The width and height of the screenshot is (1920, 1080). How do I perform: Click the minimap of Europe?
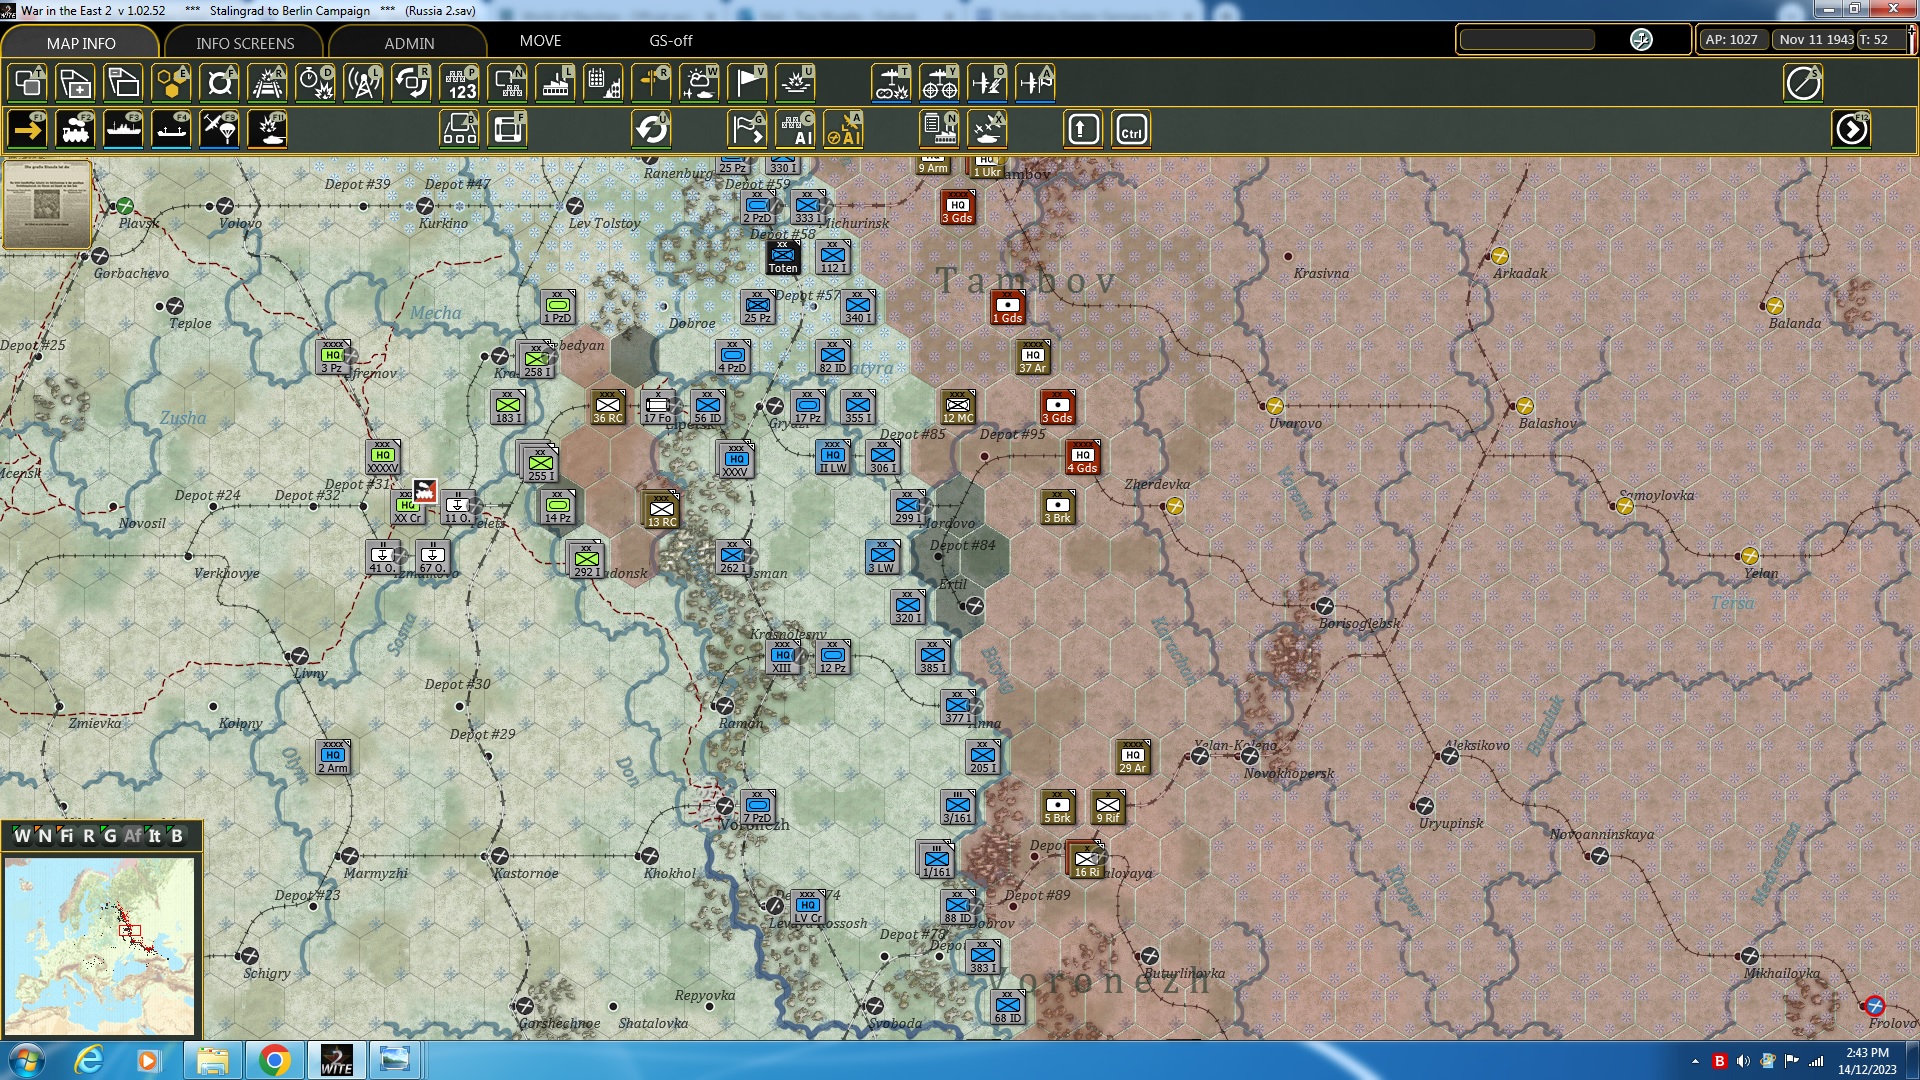[99, 945]
